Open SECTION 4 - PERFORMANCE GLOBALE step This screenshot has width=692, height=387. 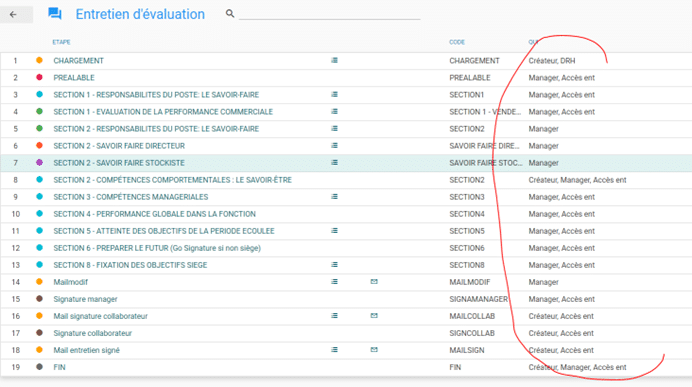pyautogui.click(x=154, y=214)
